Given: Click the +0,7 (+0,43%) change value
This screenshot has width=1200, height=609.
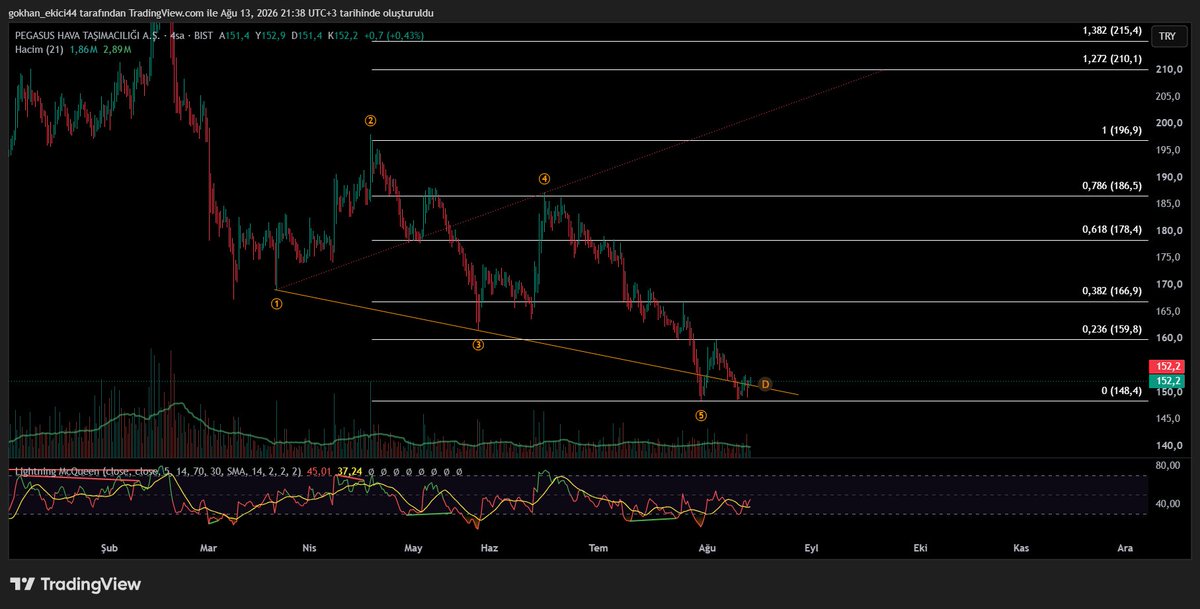Looking at the screenshot, I should click(x=395, y=34).
